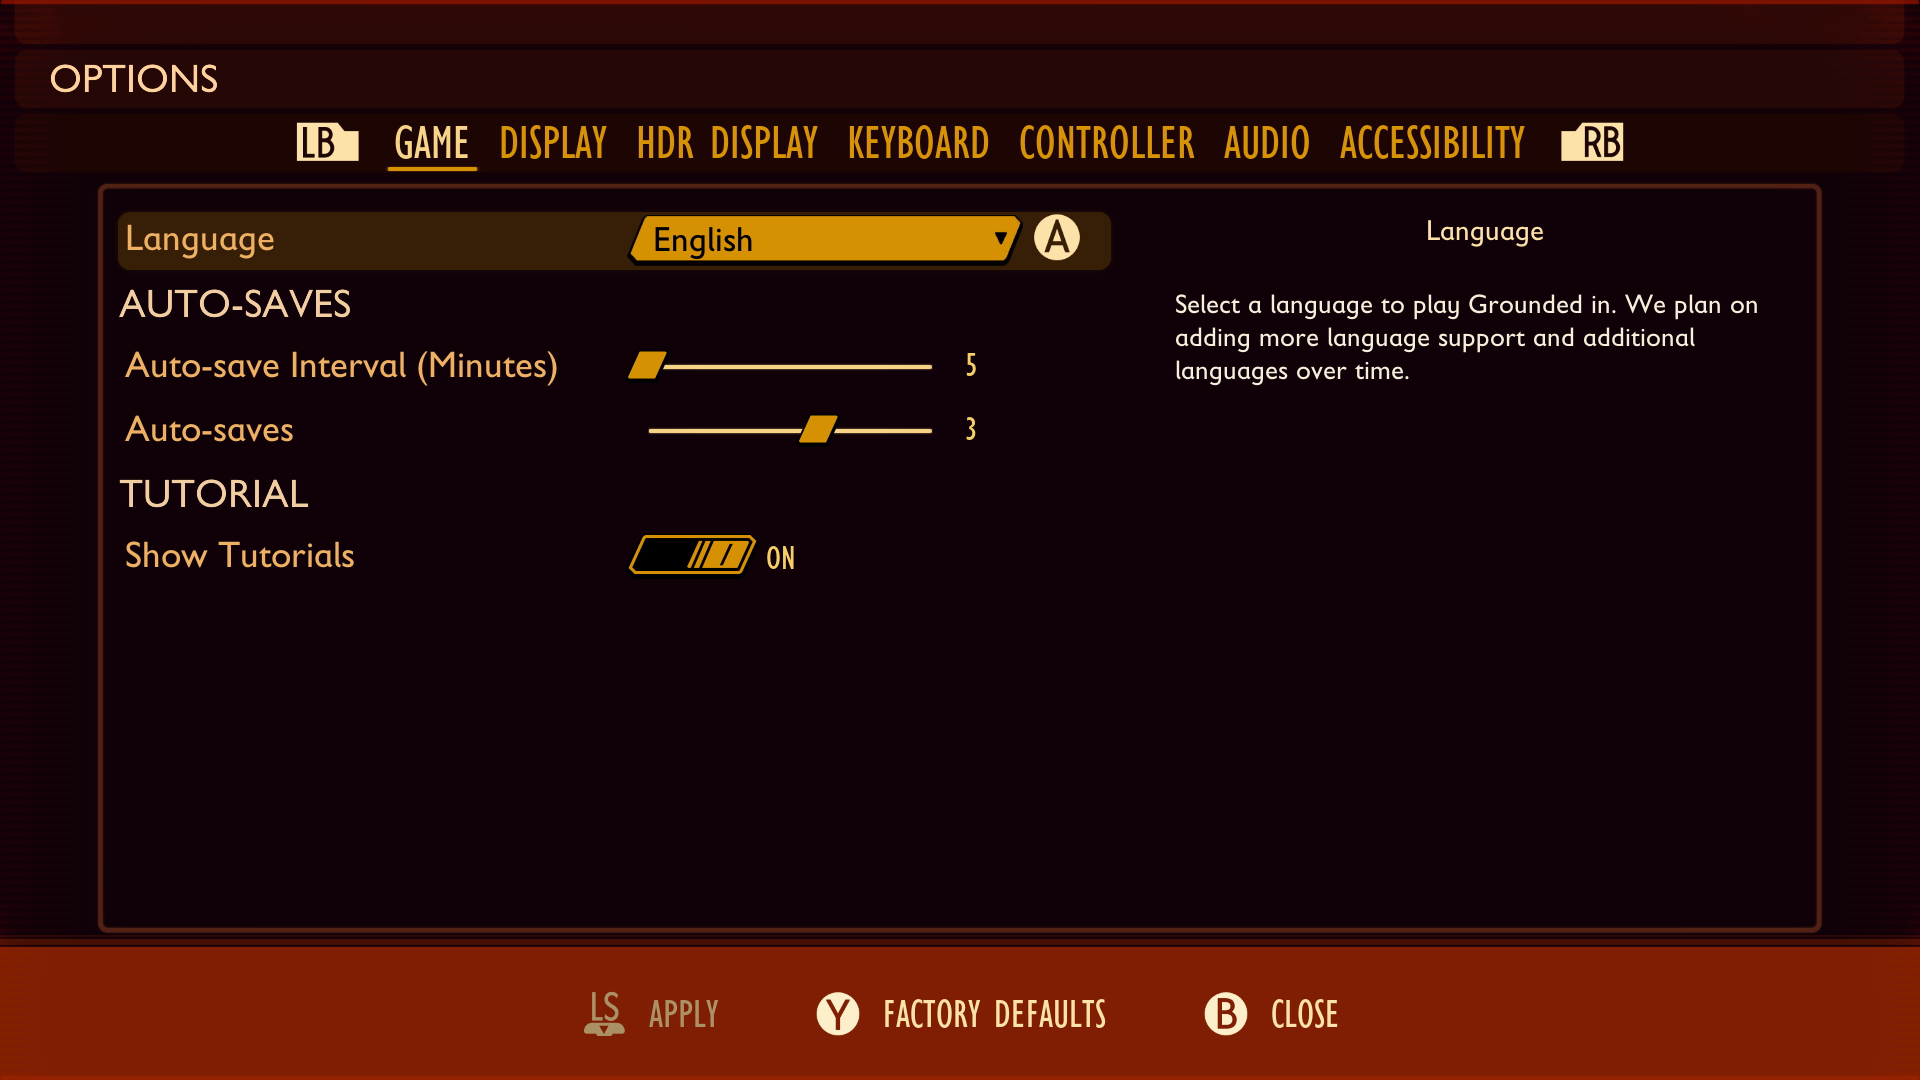Click the DISPLAY tab icon

point(551,141)
